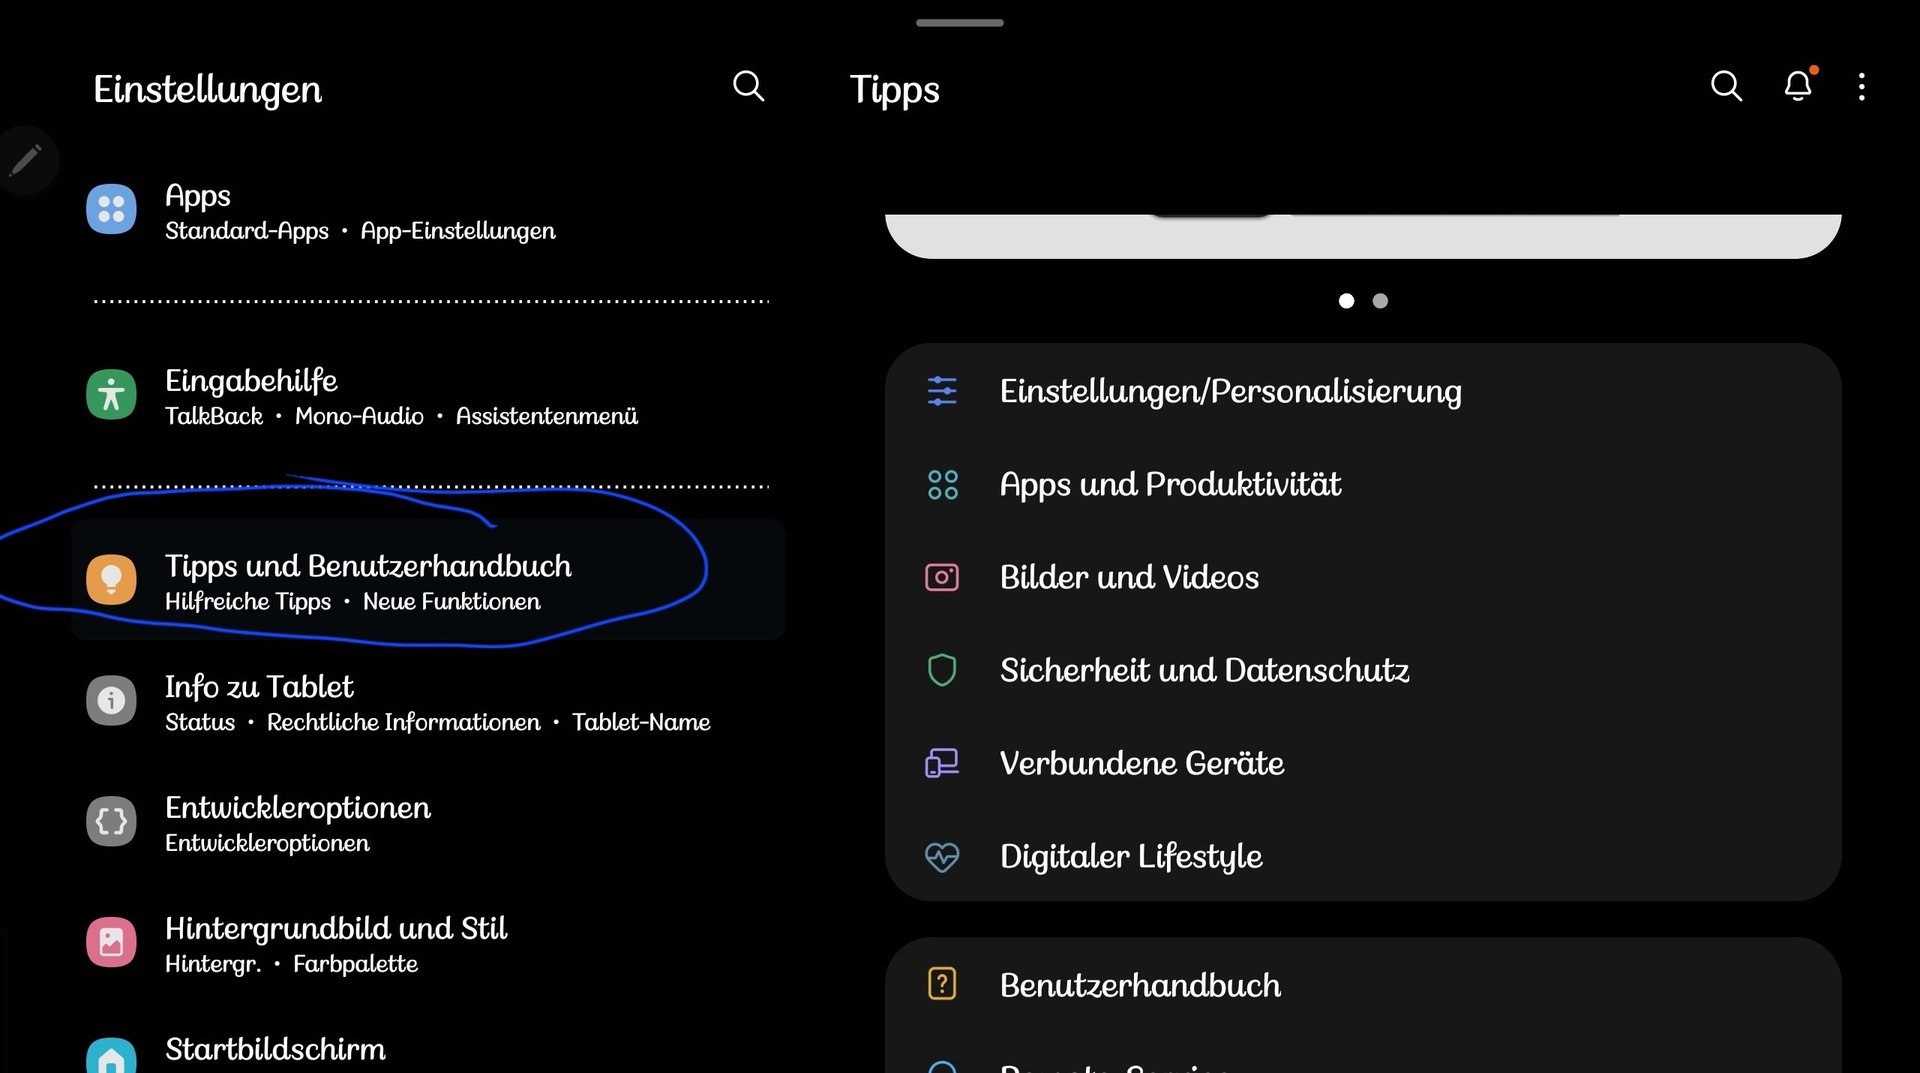Tap the green Eingabehilfe accessibility icon

pos(111,395)
